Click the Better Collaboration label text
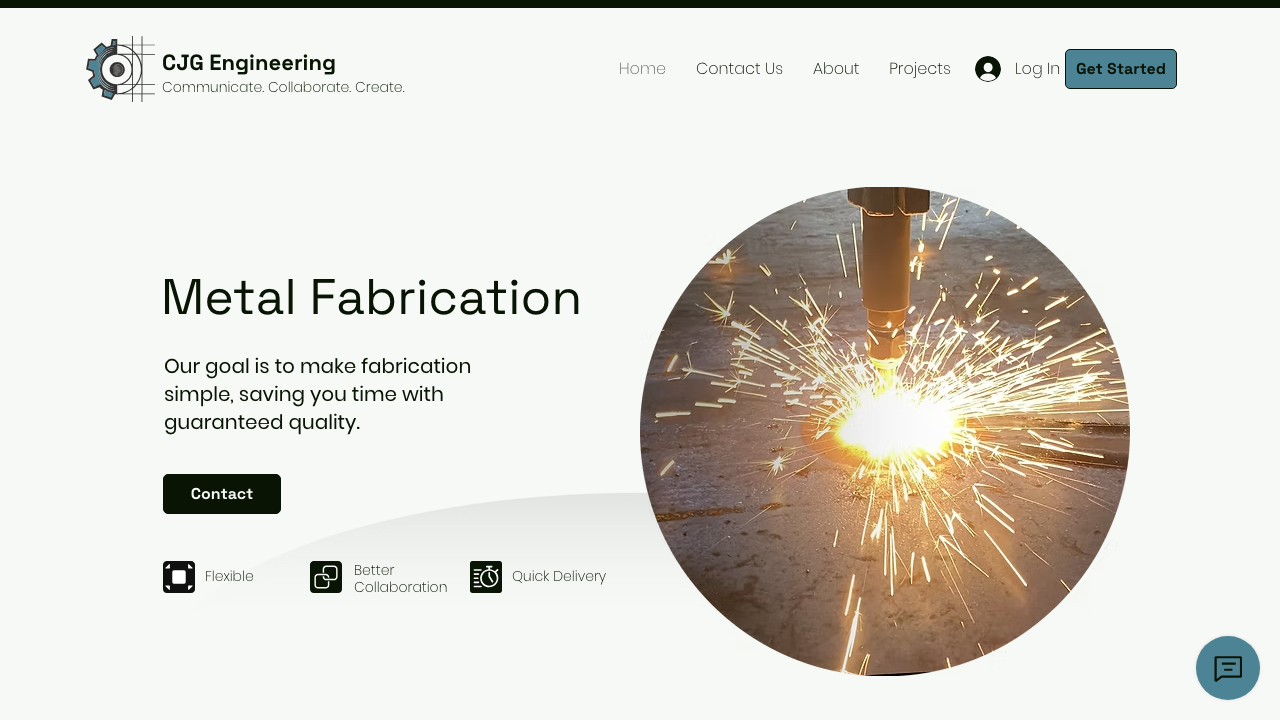Screen dimensions: 1280x720 (400, 578)
